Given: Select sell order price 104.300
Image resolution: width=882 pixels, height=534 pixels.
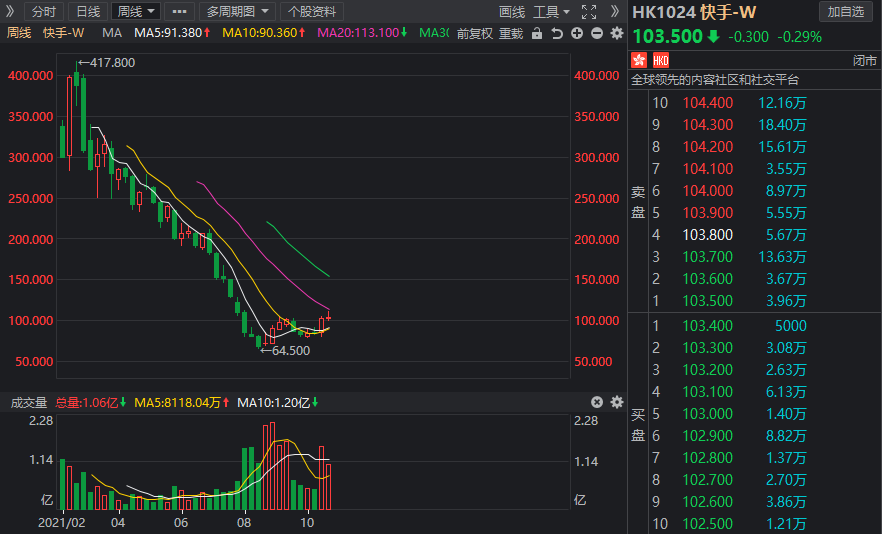Looking at the screenshot, I should pos(708,125).
